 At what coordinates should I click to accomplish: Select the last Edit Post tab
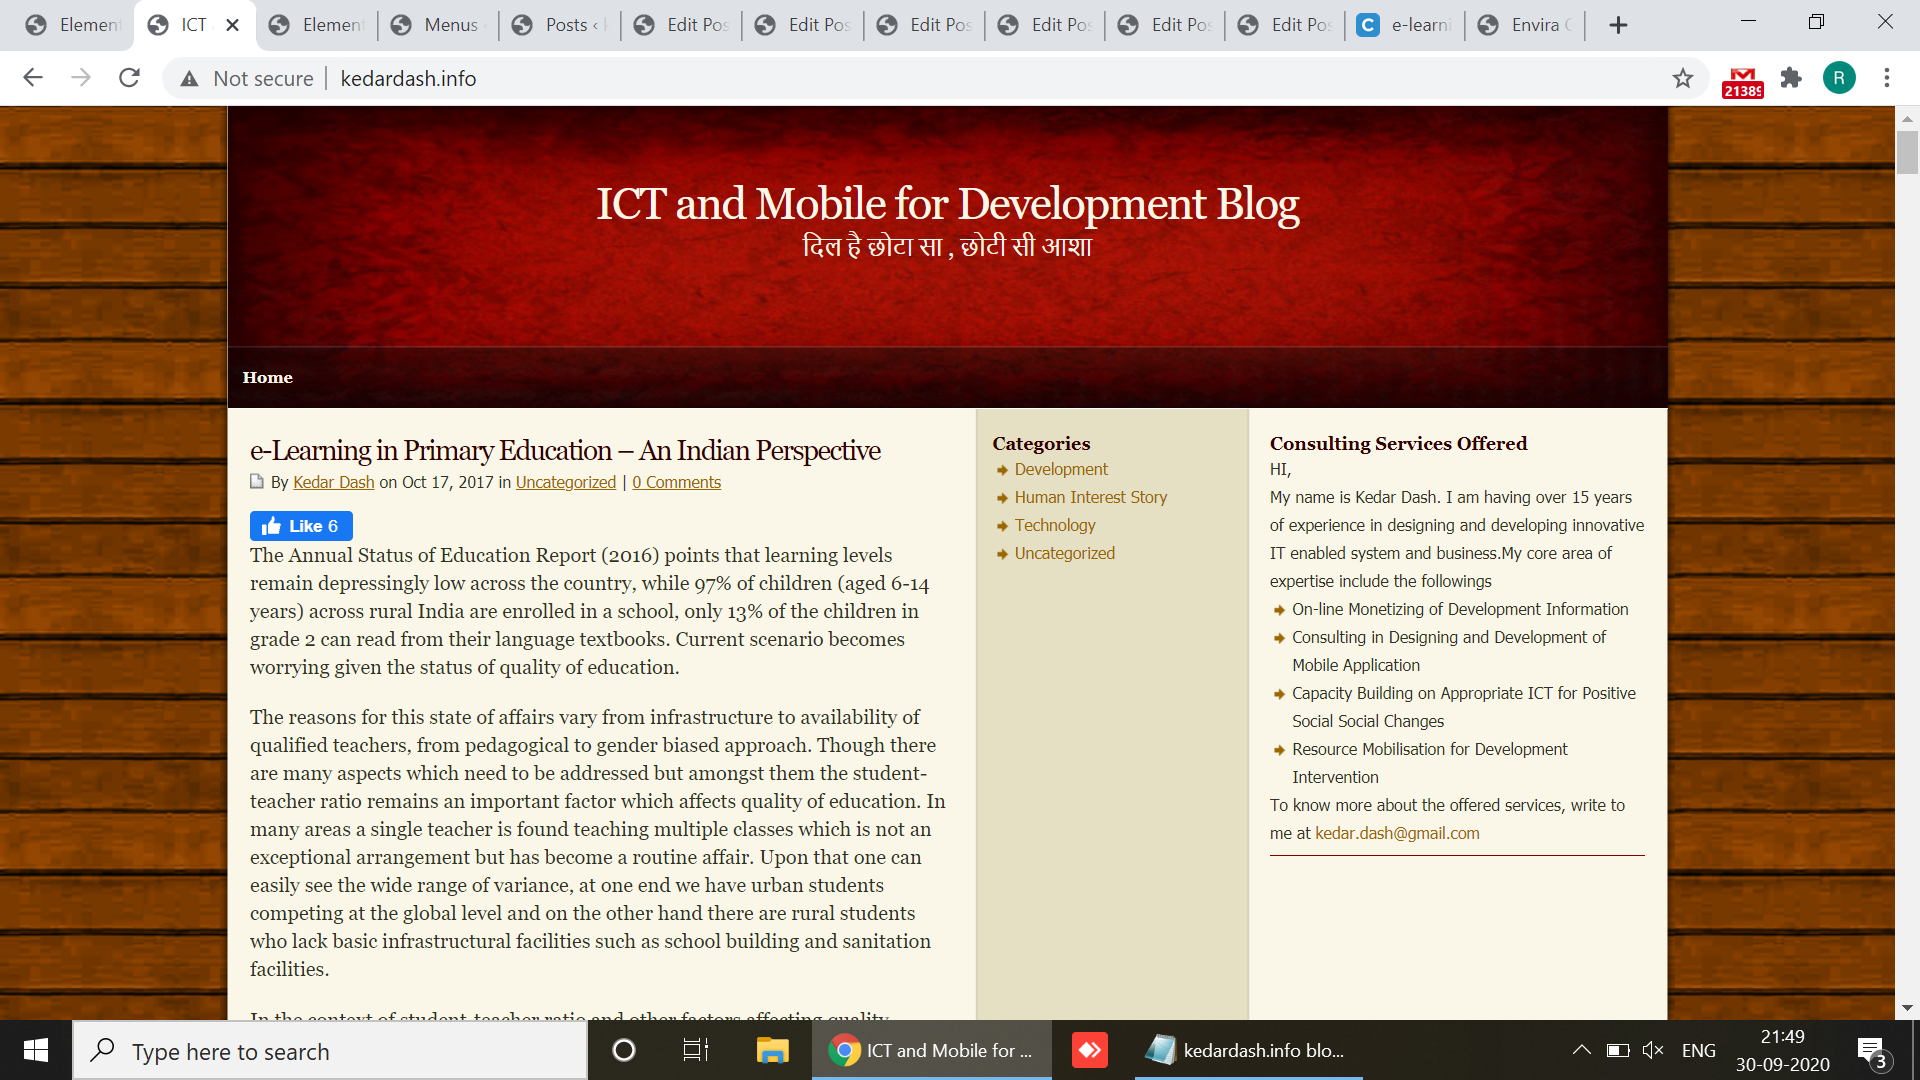(x=1284, y=25)
